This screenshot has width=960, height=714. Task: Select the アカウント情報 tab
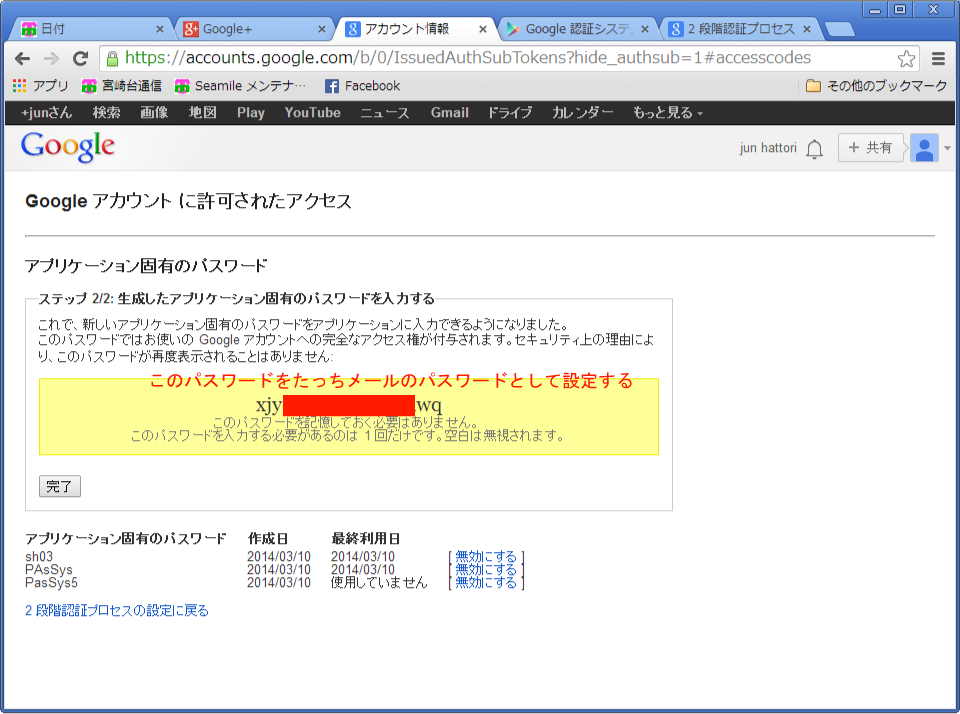pos(416,29)
